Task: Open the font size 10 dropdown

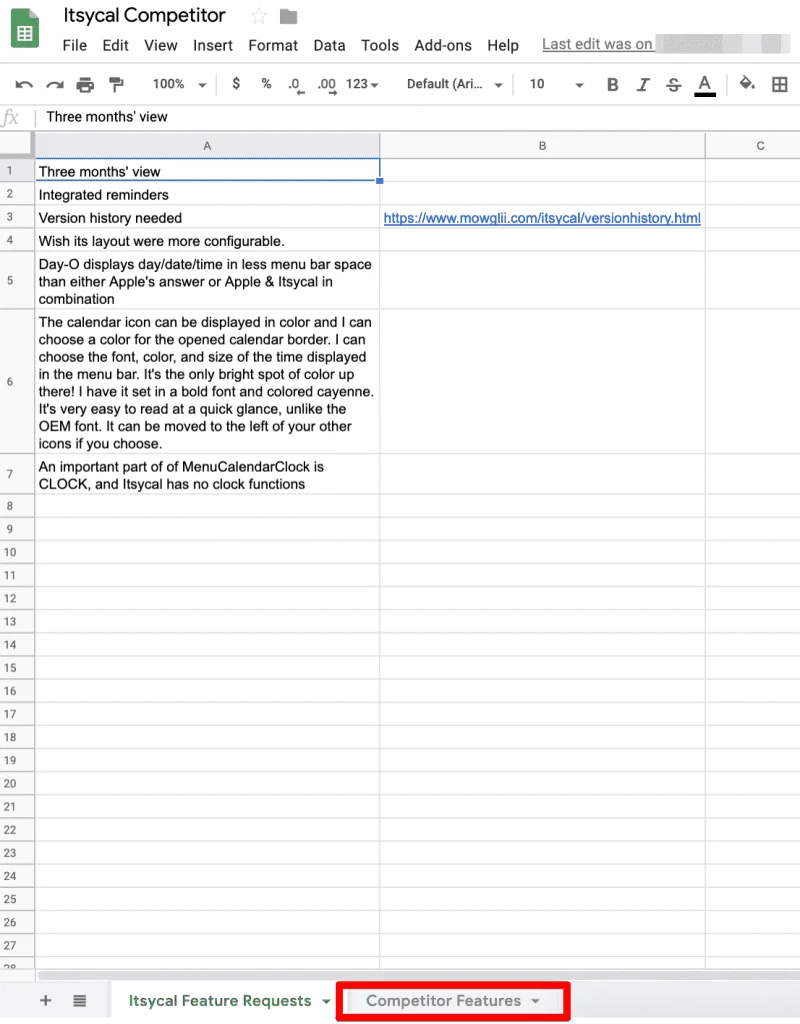Action: coord(556,84)
